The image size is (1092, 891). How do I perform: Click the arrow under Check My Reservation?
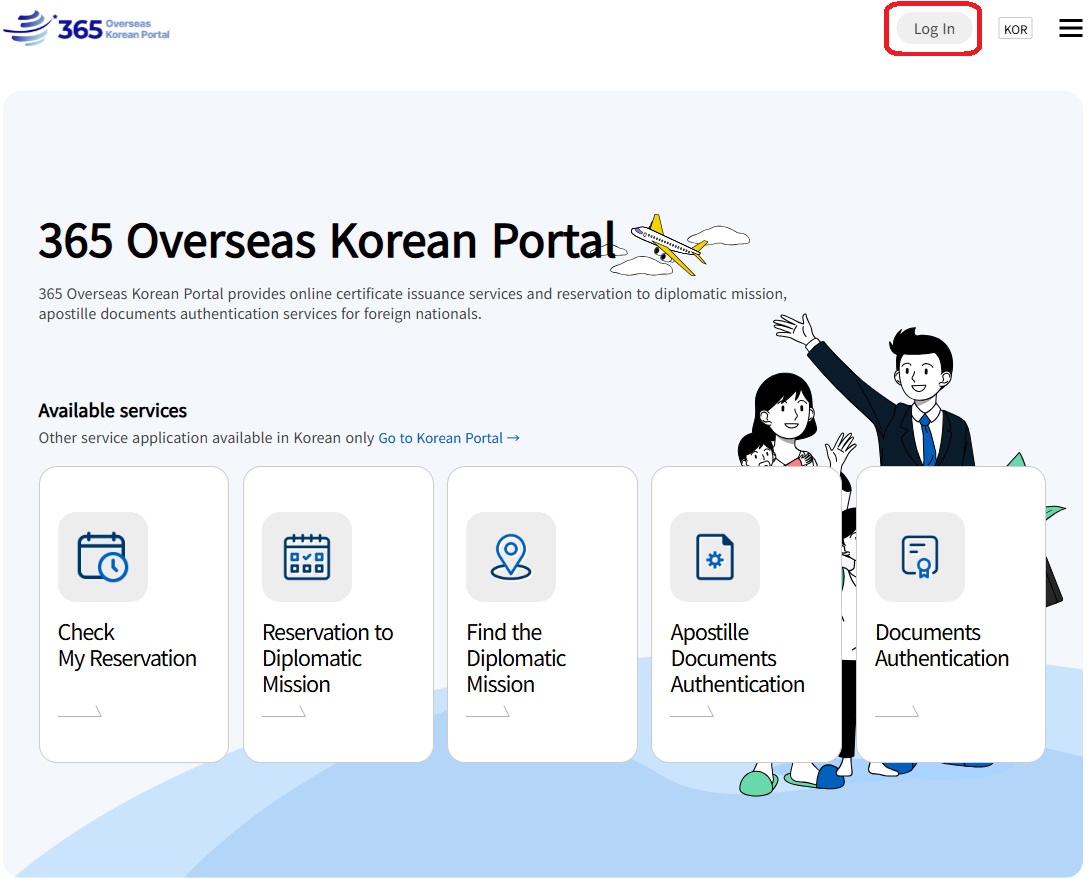80,712
